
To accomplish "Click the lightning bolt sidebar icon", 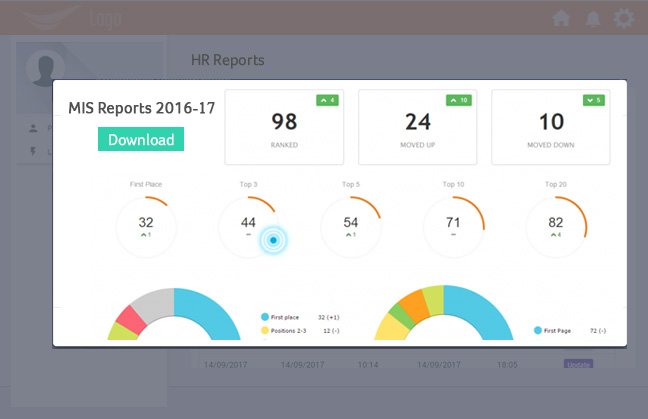I will coord(33,151).
